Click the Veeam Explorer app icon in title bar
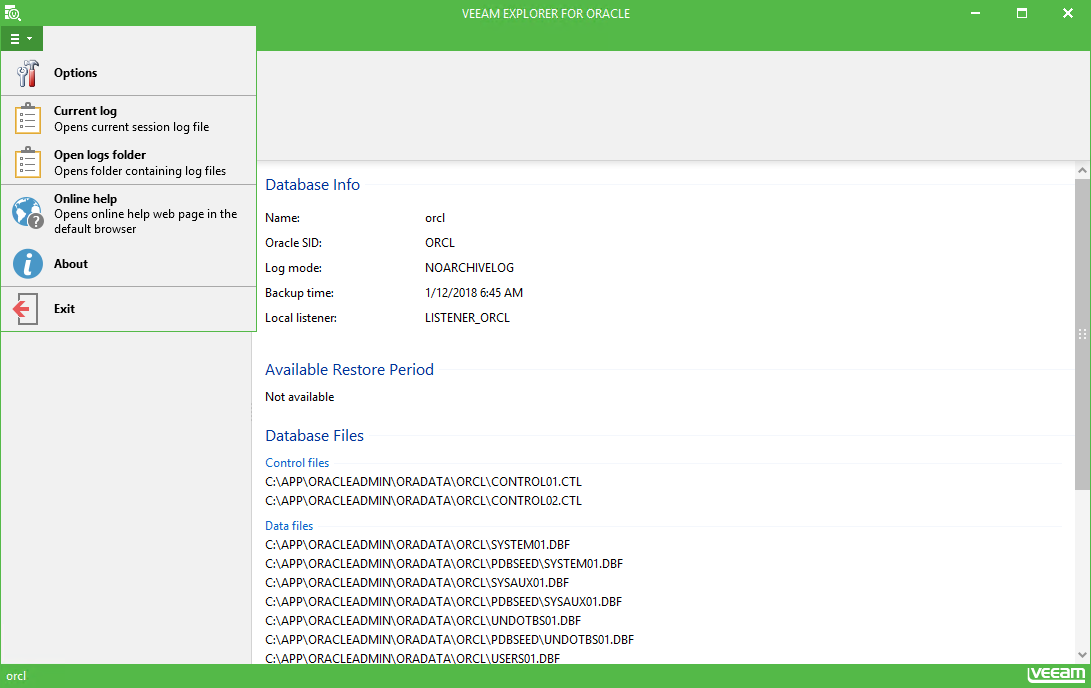 pos(13,13)
